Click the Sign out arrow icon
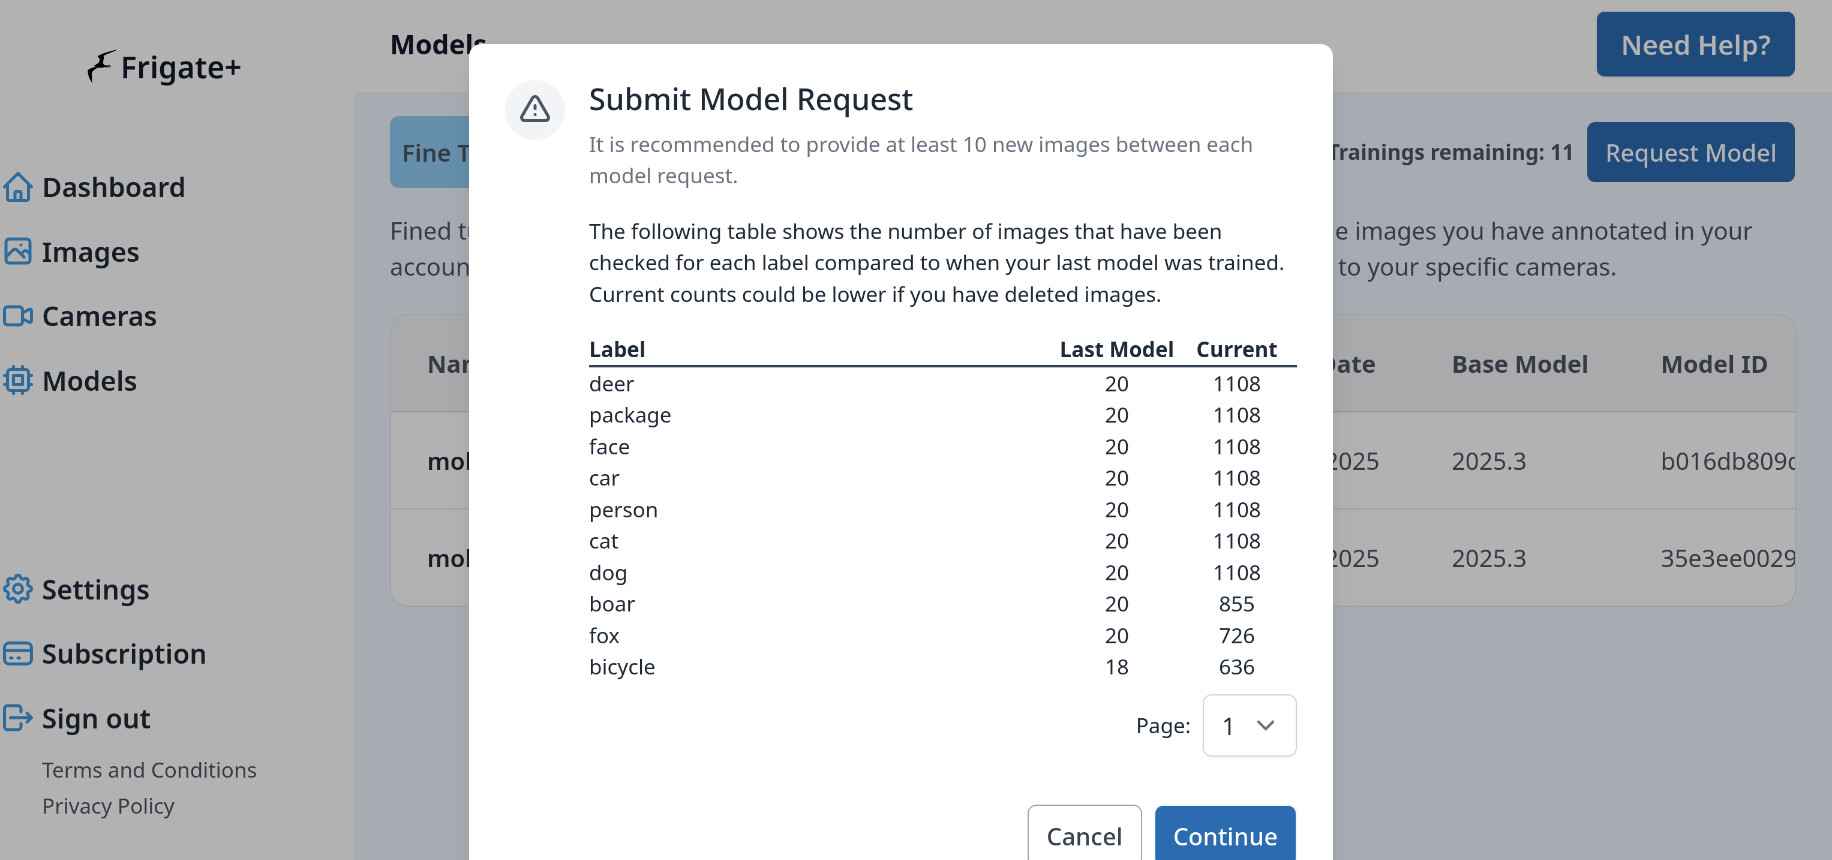Image resolution: width=1832 pixels, height=860 pixels. click(x=18, y=718)
